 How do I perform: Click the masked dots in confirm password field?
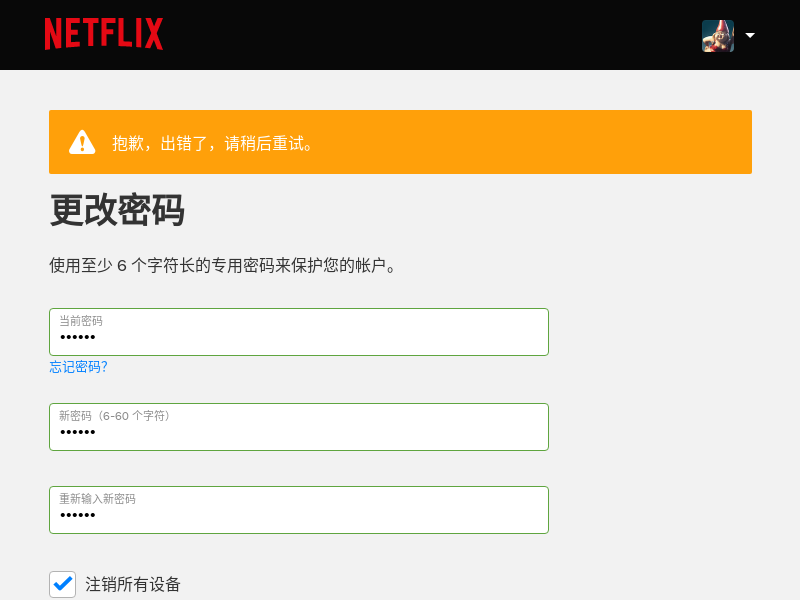[78, 515]
